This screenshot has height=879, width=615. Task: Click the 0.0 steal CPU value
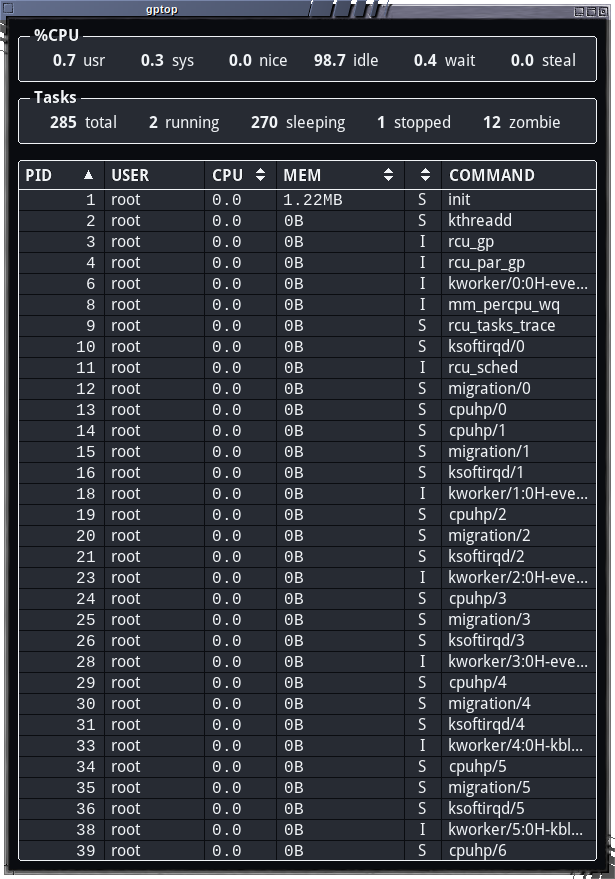coord(543,61)
